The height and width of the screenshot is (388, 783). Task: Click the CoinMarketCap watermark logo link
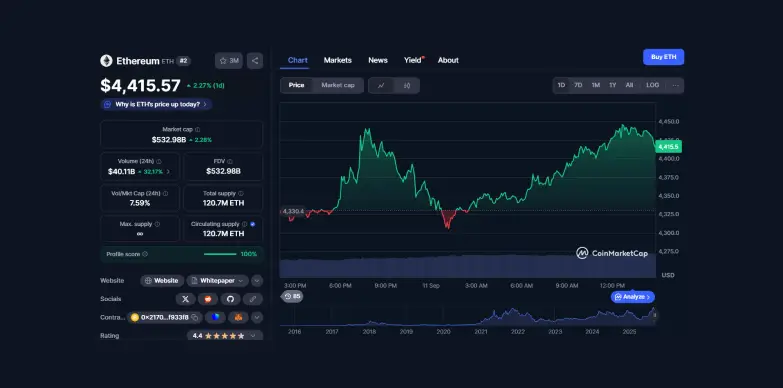(612, 253)
